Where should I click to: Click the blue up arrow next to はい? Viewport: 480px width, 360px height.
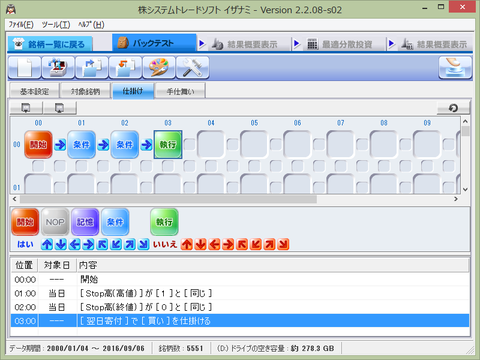(x=47, y=244)
